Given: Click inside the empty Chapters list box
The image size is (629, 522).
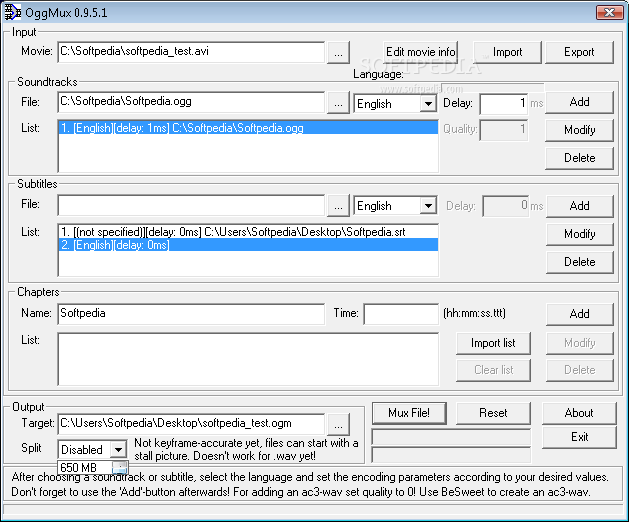Looking at the screenshot, I should [248, 359].
